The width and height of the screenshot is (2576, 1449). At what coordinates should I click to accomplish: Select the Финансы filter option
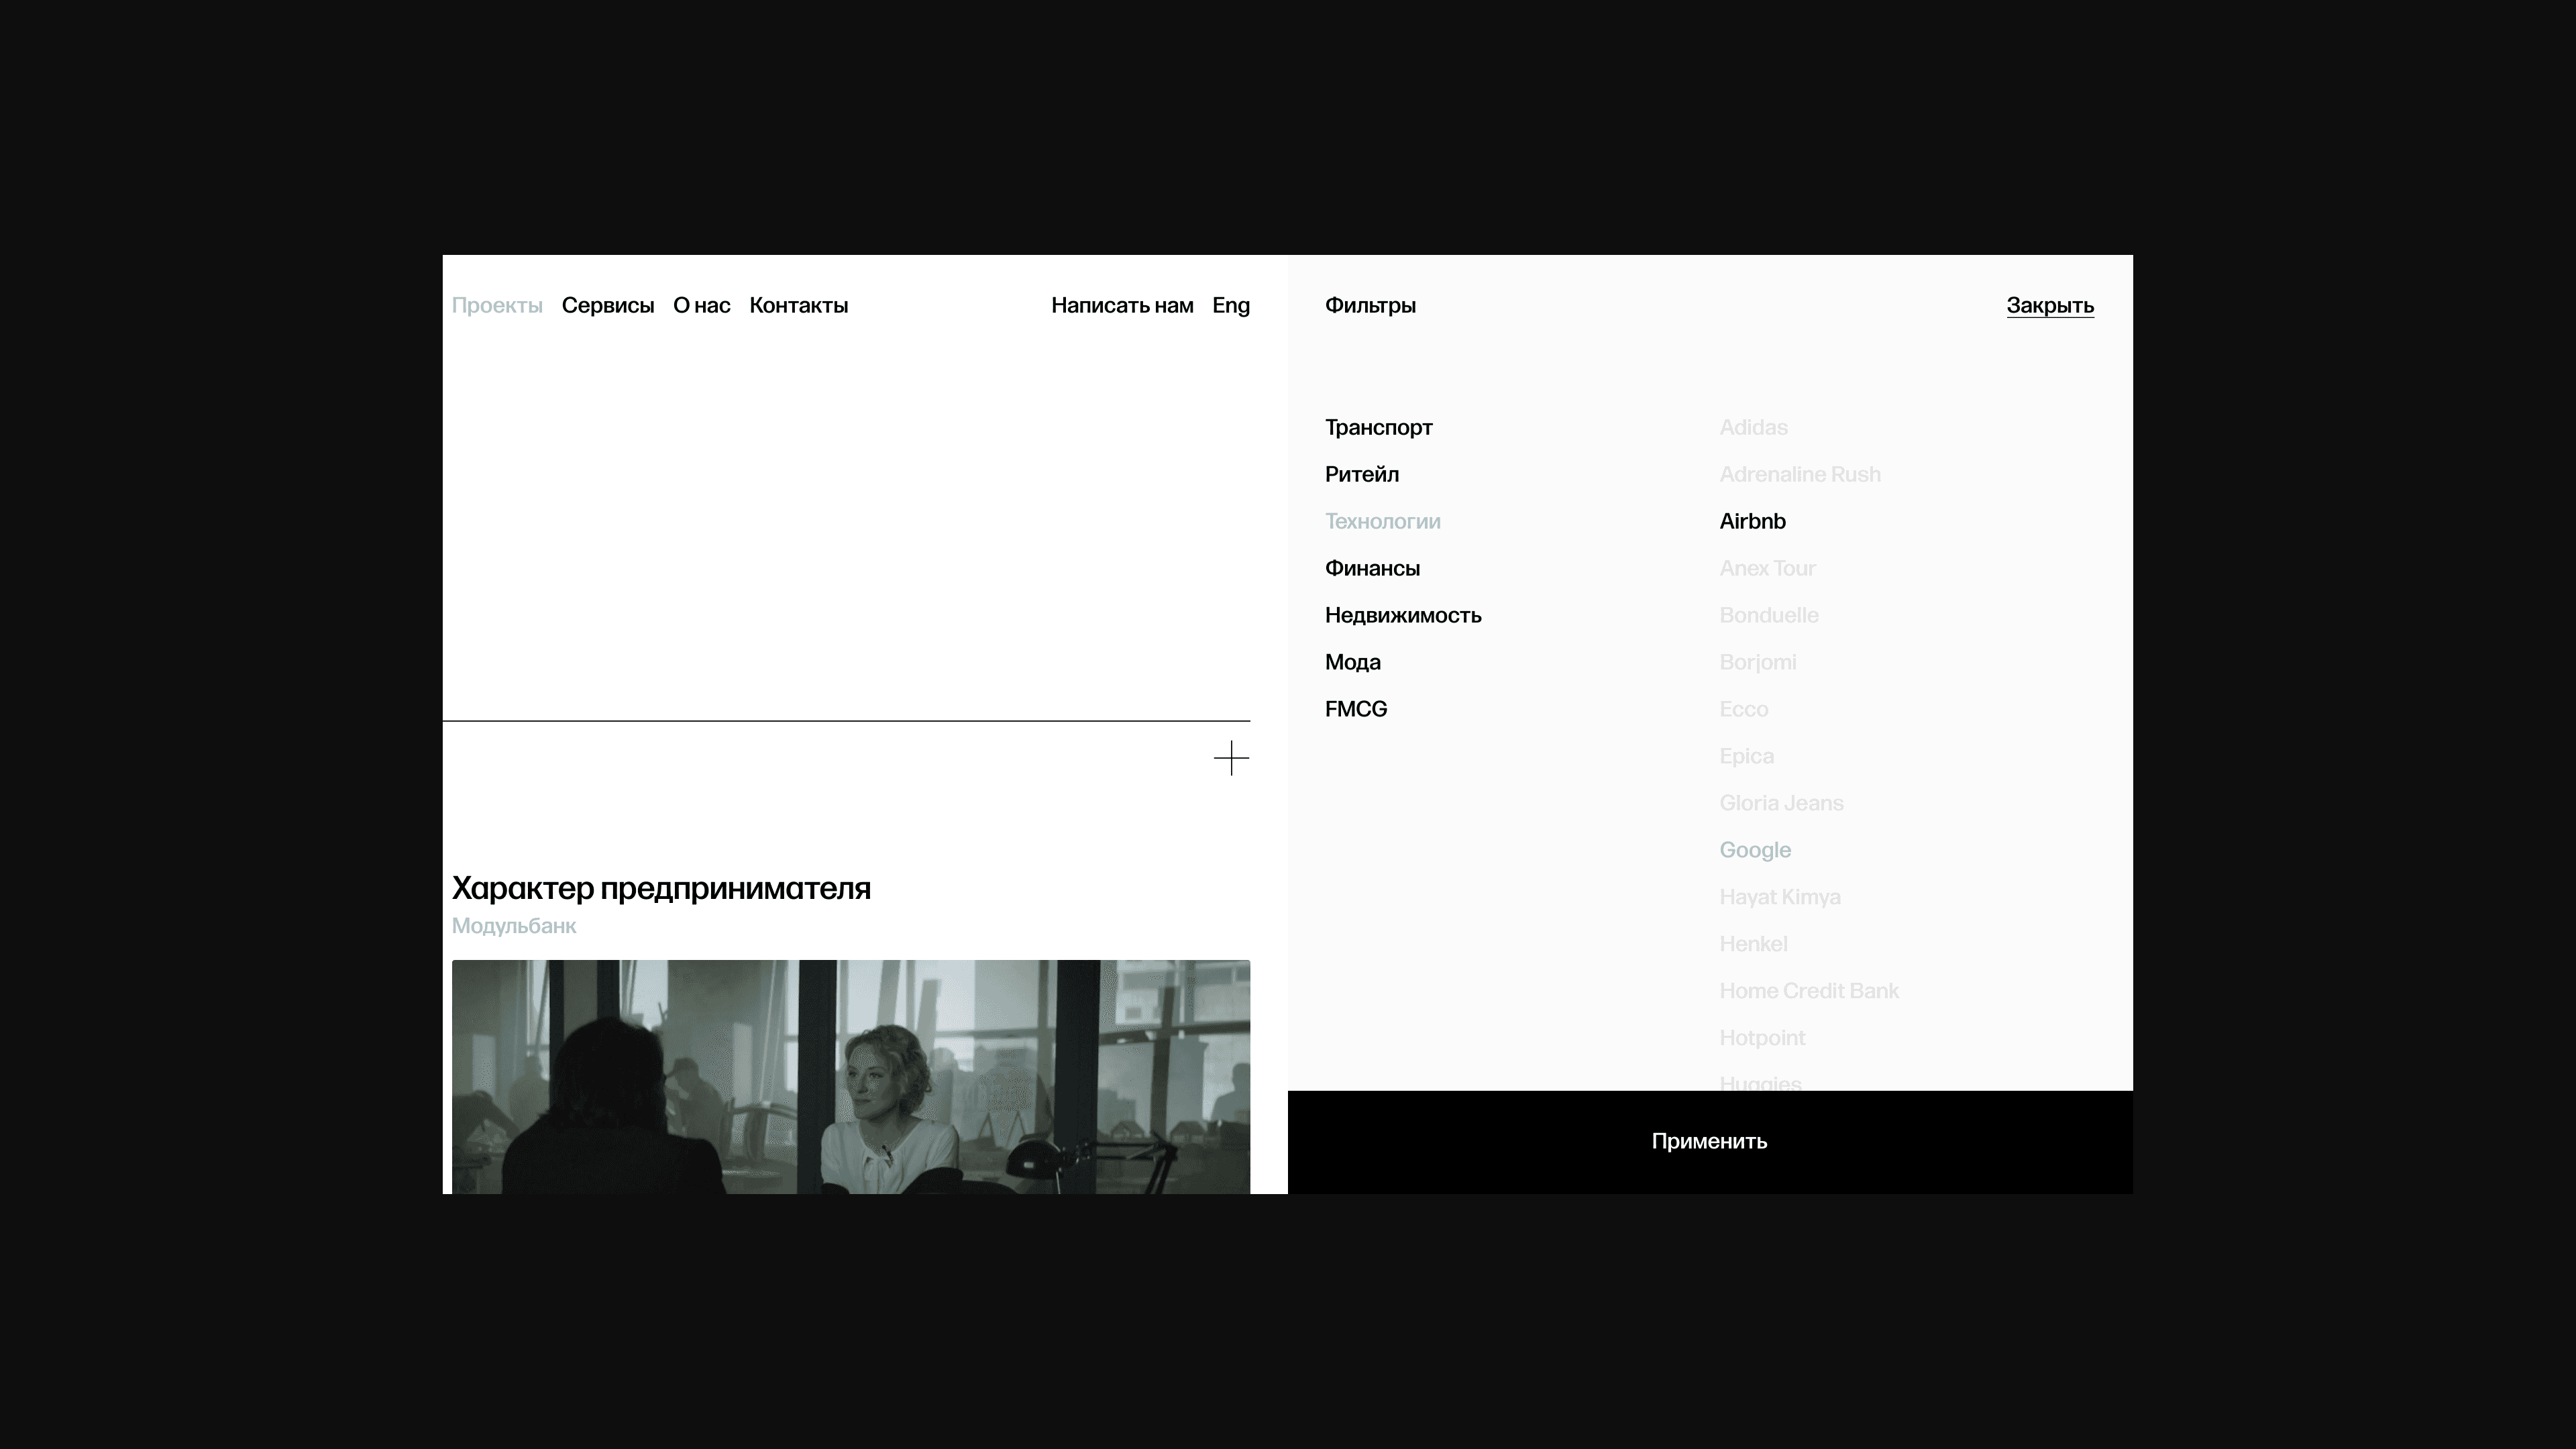click(x=1372, y=568)
